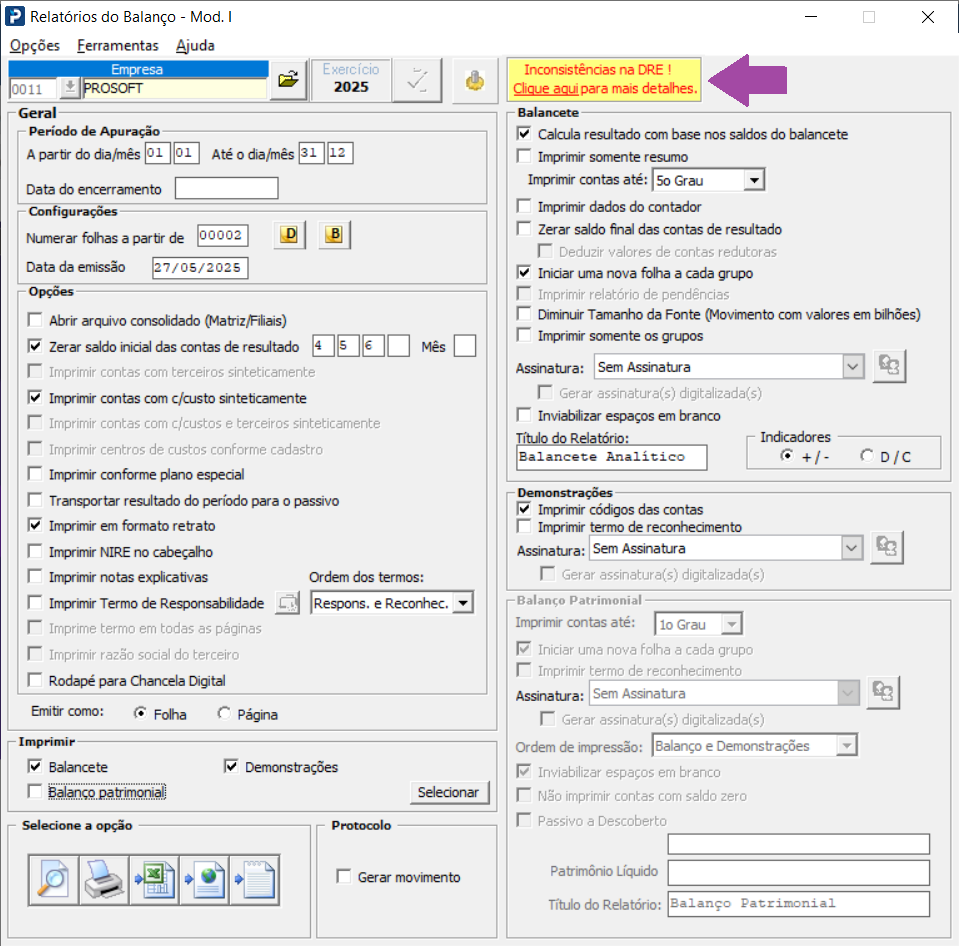Expand Balanço Patrimonial Assinatura dropdown

tap(848, 693)
